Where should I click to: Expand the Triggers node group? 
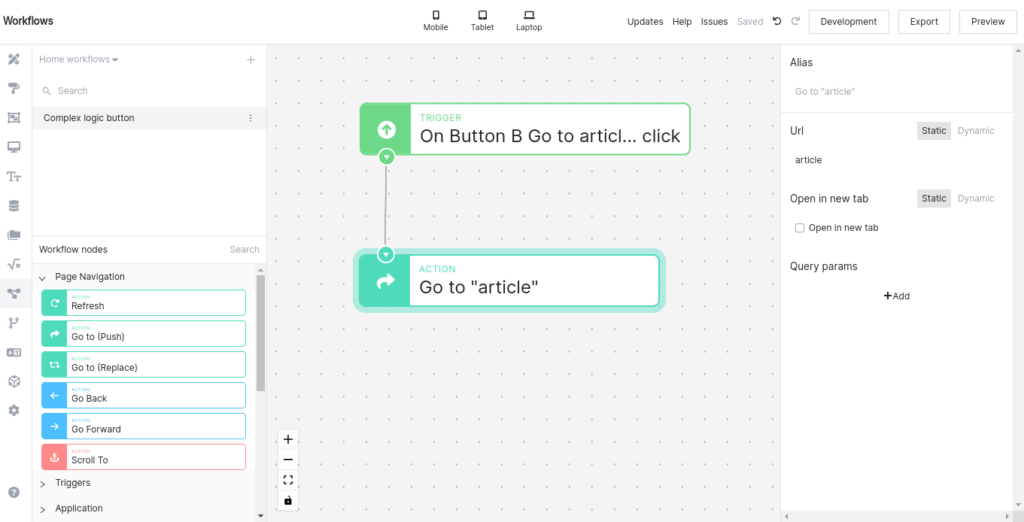43,483
